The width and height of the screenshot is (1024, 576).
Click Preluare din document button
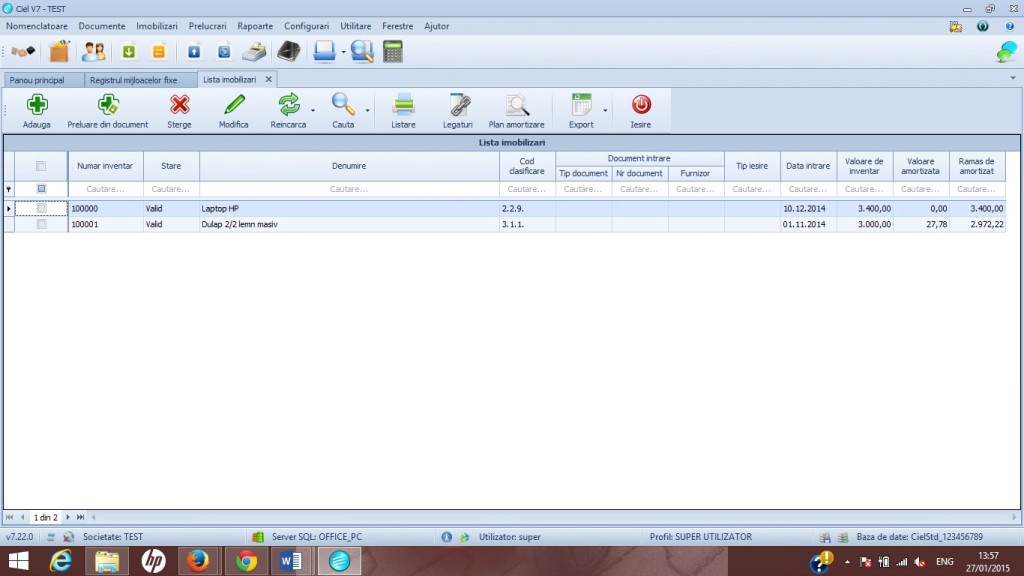(x=108, y=111)
